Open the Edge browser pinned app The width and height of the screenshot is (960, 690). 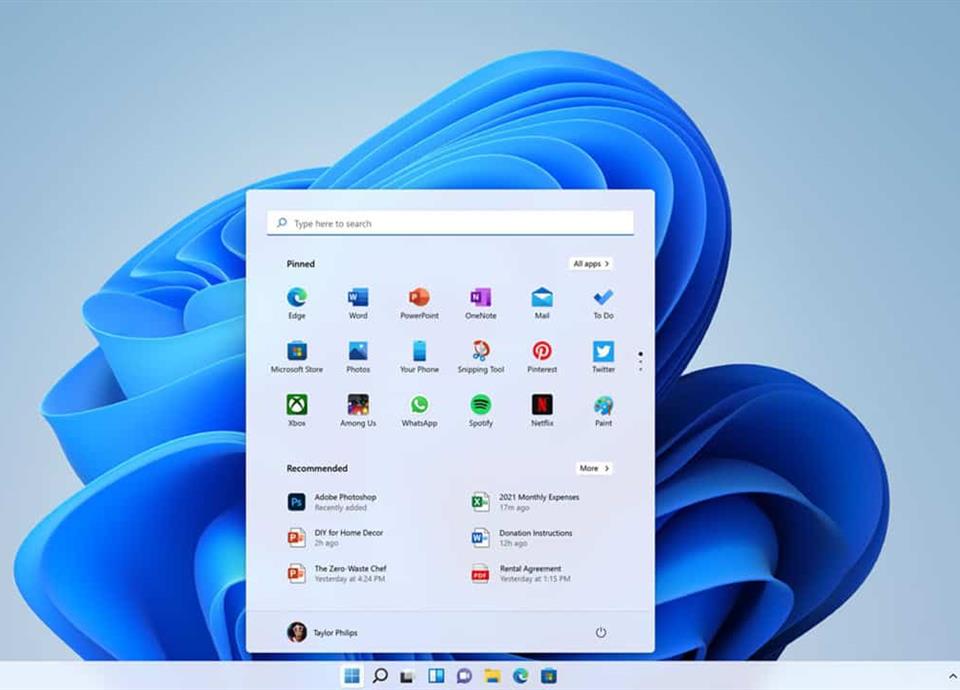[297, 298]
